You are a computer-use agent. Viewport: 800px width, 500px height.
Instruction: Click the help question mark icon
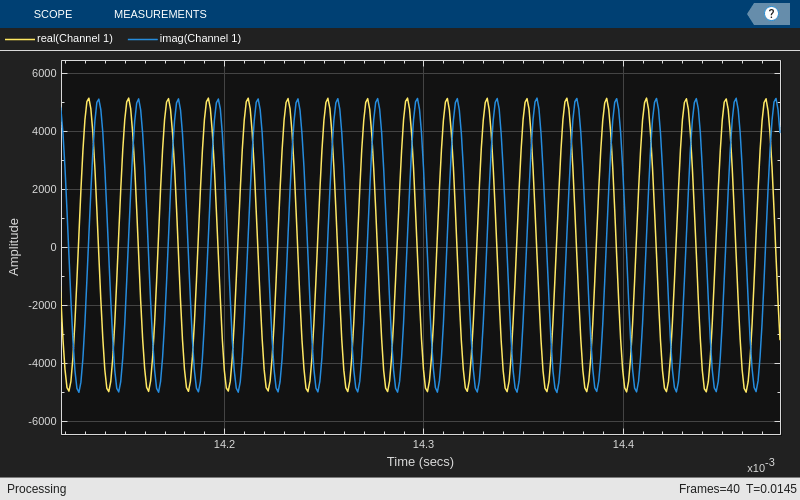771,14
